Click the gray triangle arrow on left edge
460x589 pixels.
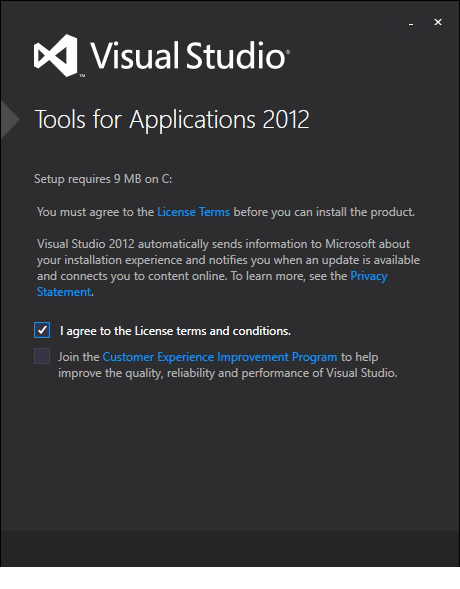coord(10,119)
